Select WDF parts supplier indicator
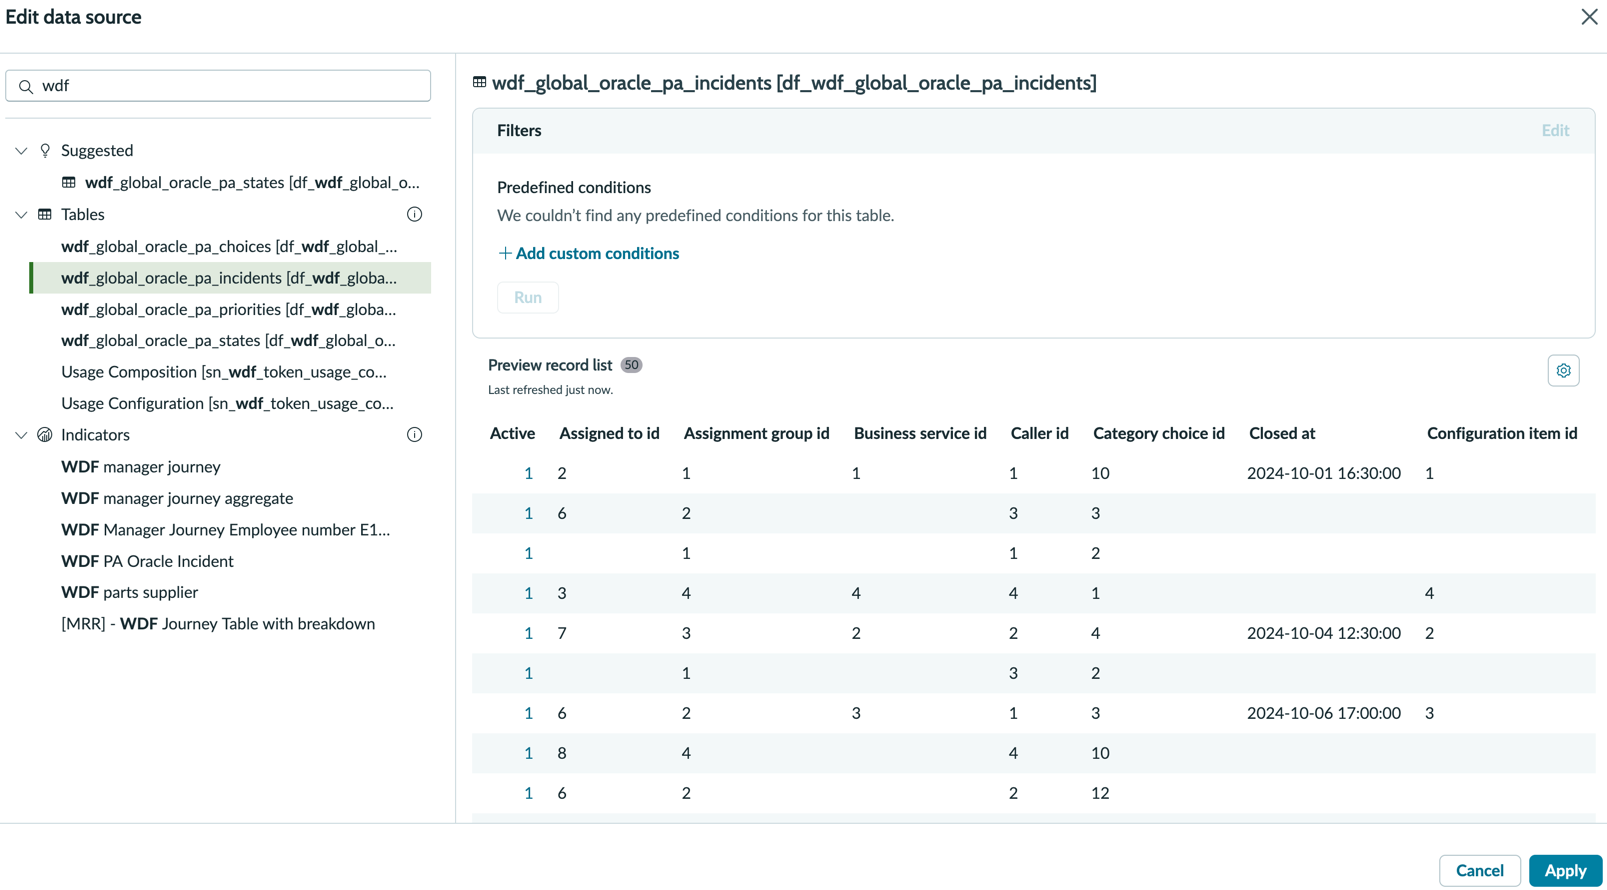This screenshot has height=890, width=1607. tap(129, 592)
